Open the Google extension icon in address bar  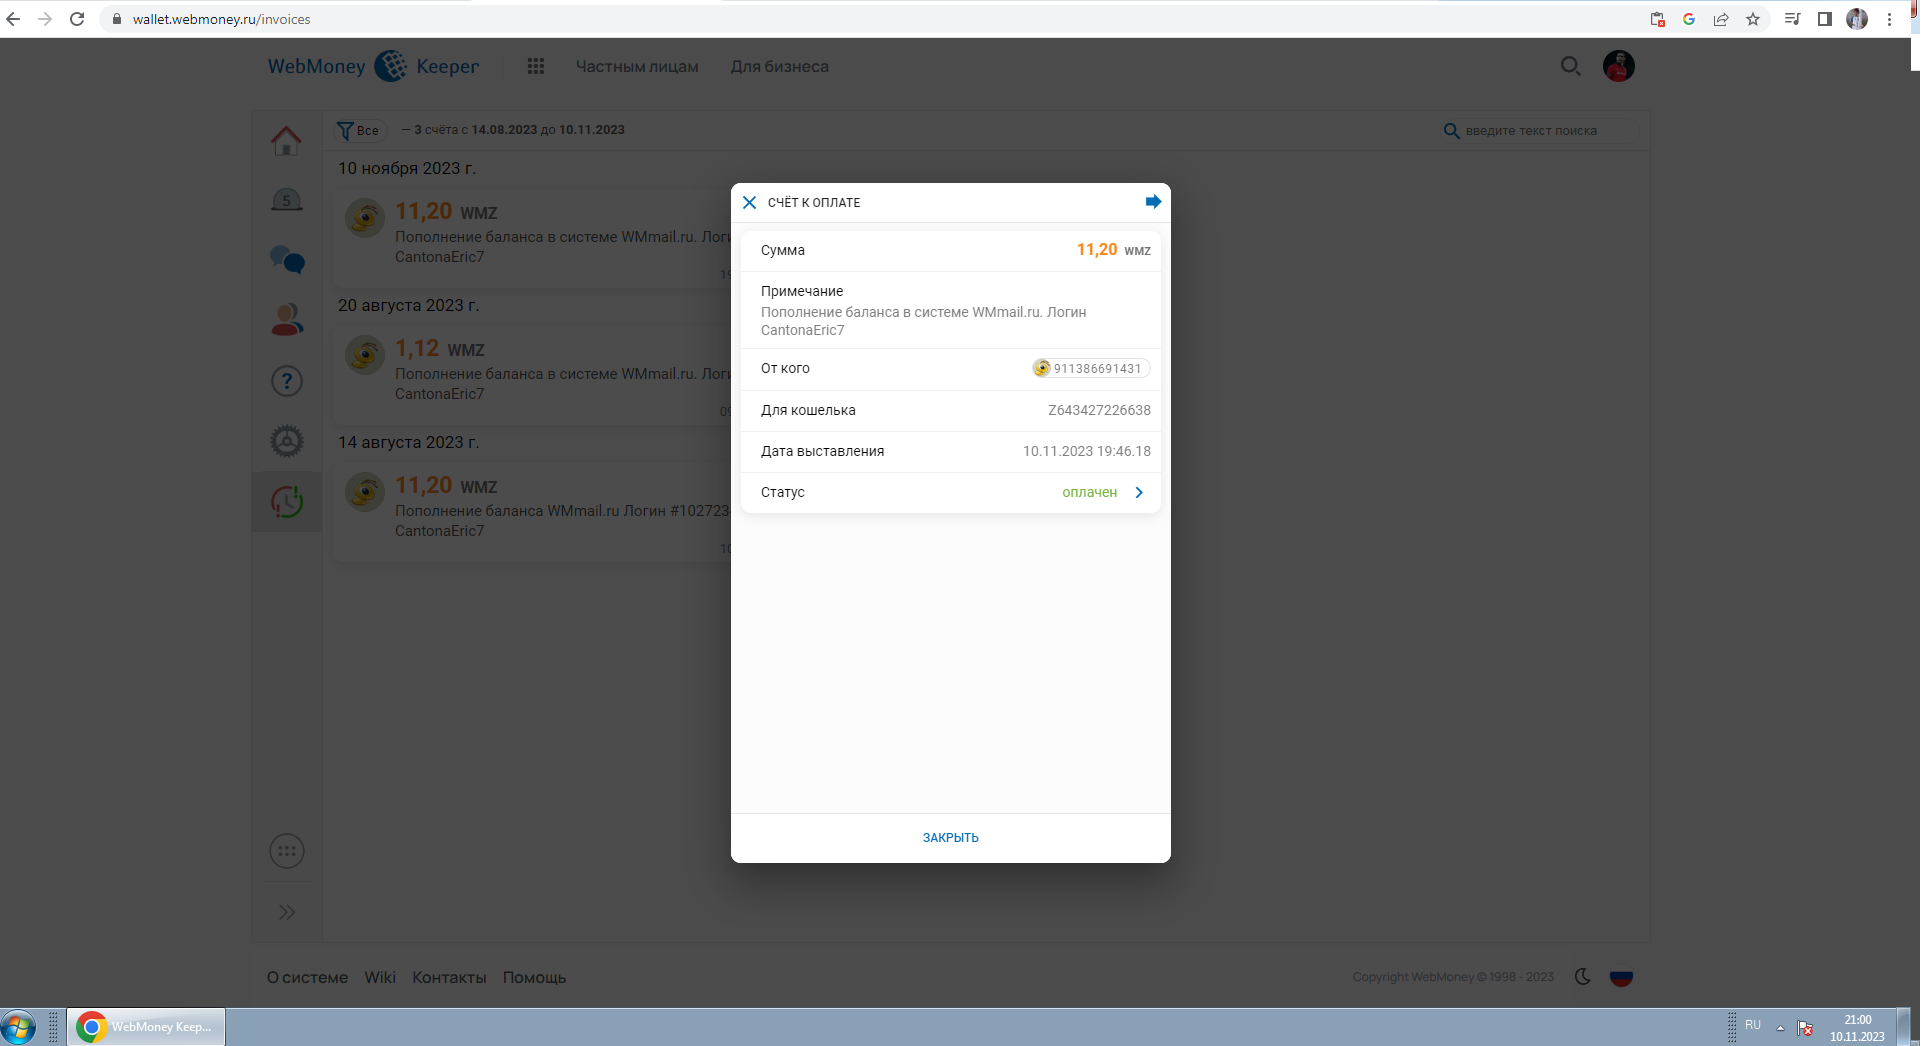1689,19
